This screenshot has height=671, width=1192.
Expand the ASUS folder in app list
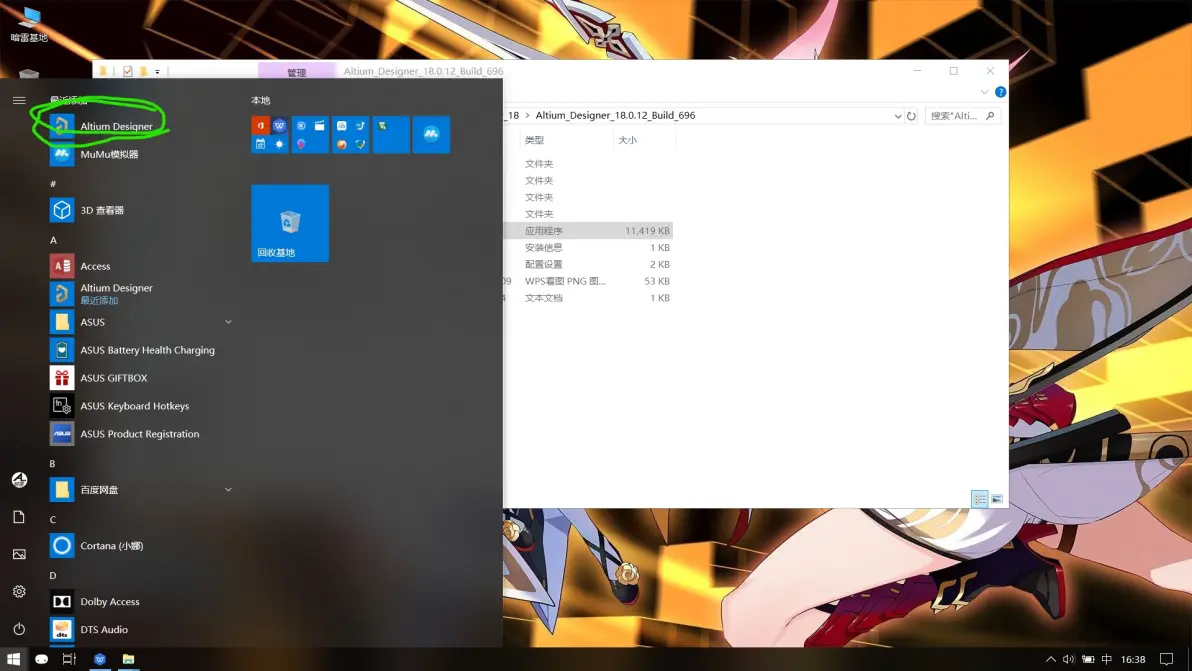click(x=228, y=322)
